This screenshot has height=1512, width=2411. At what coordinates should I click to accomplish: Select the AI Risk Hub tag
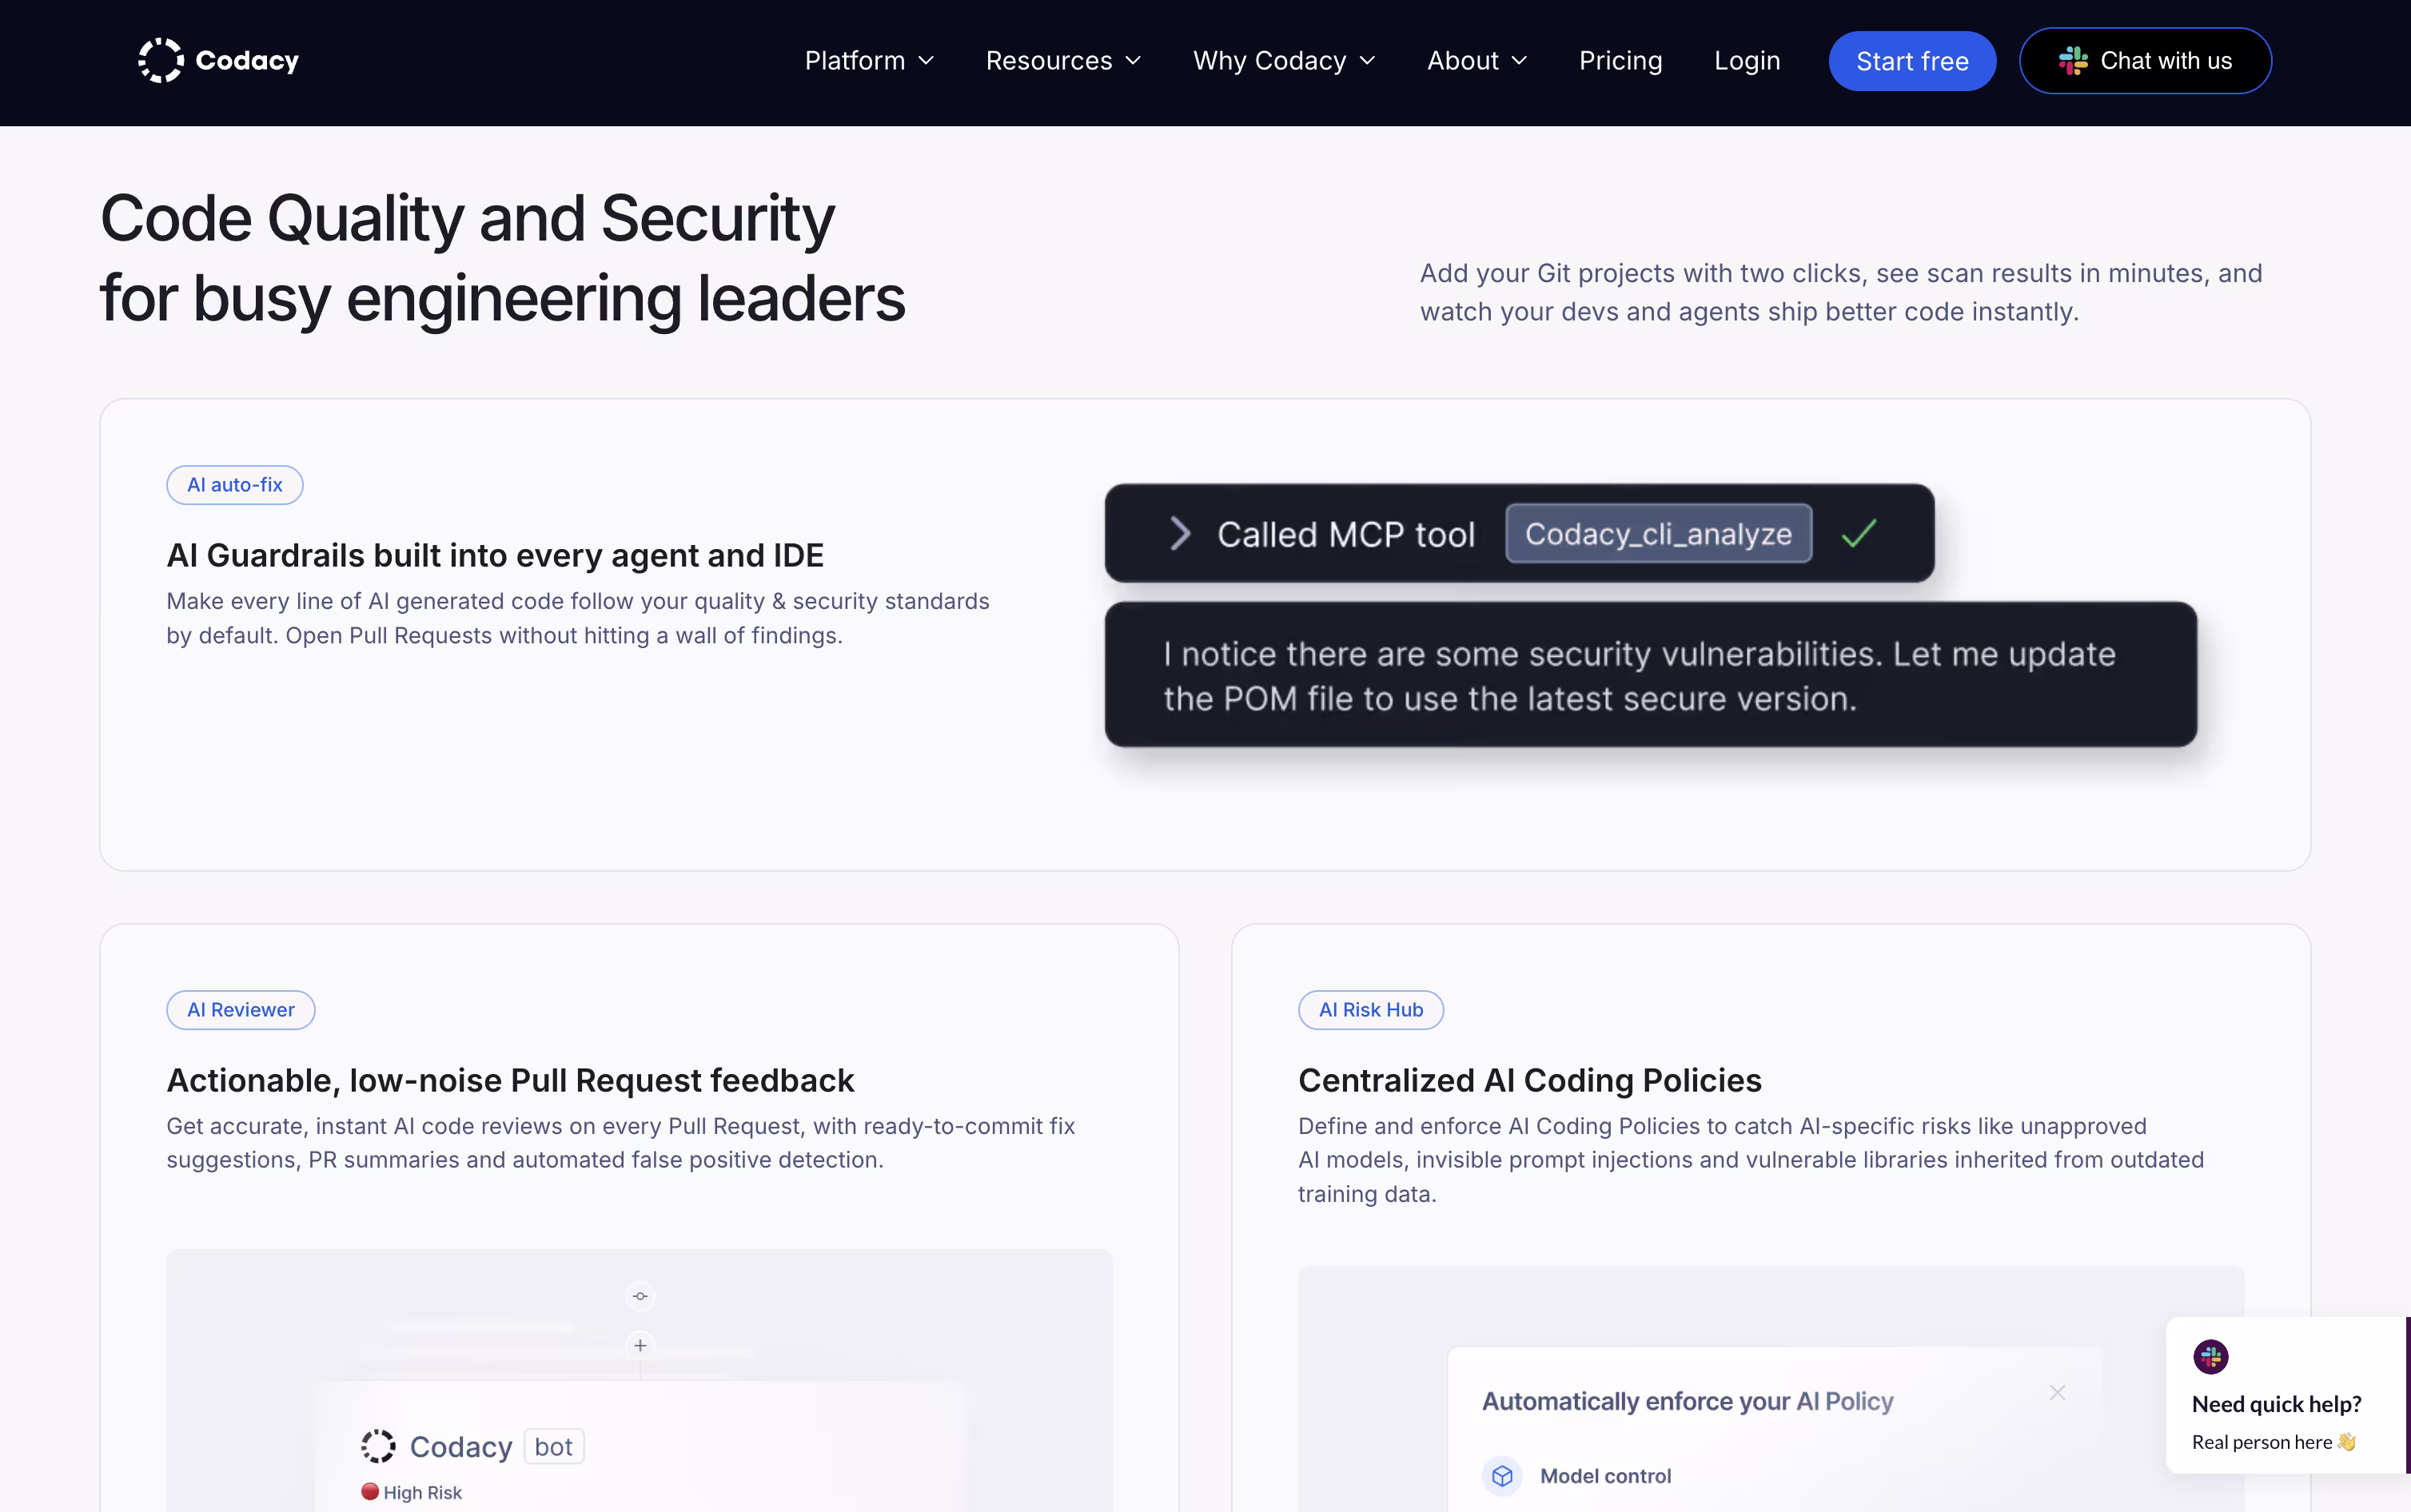click(x=1371, y=1010)
